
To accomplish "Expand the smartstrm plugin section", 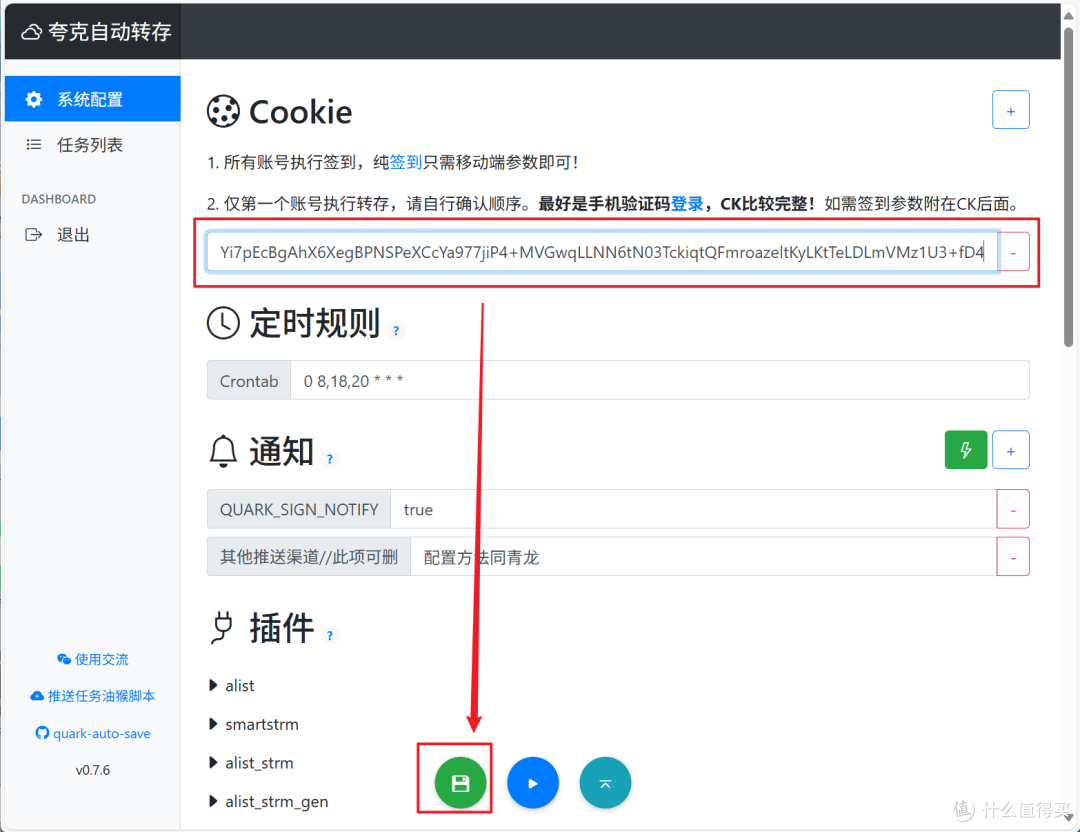I will coord(254,724).
